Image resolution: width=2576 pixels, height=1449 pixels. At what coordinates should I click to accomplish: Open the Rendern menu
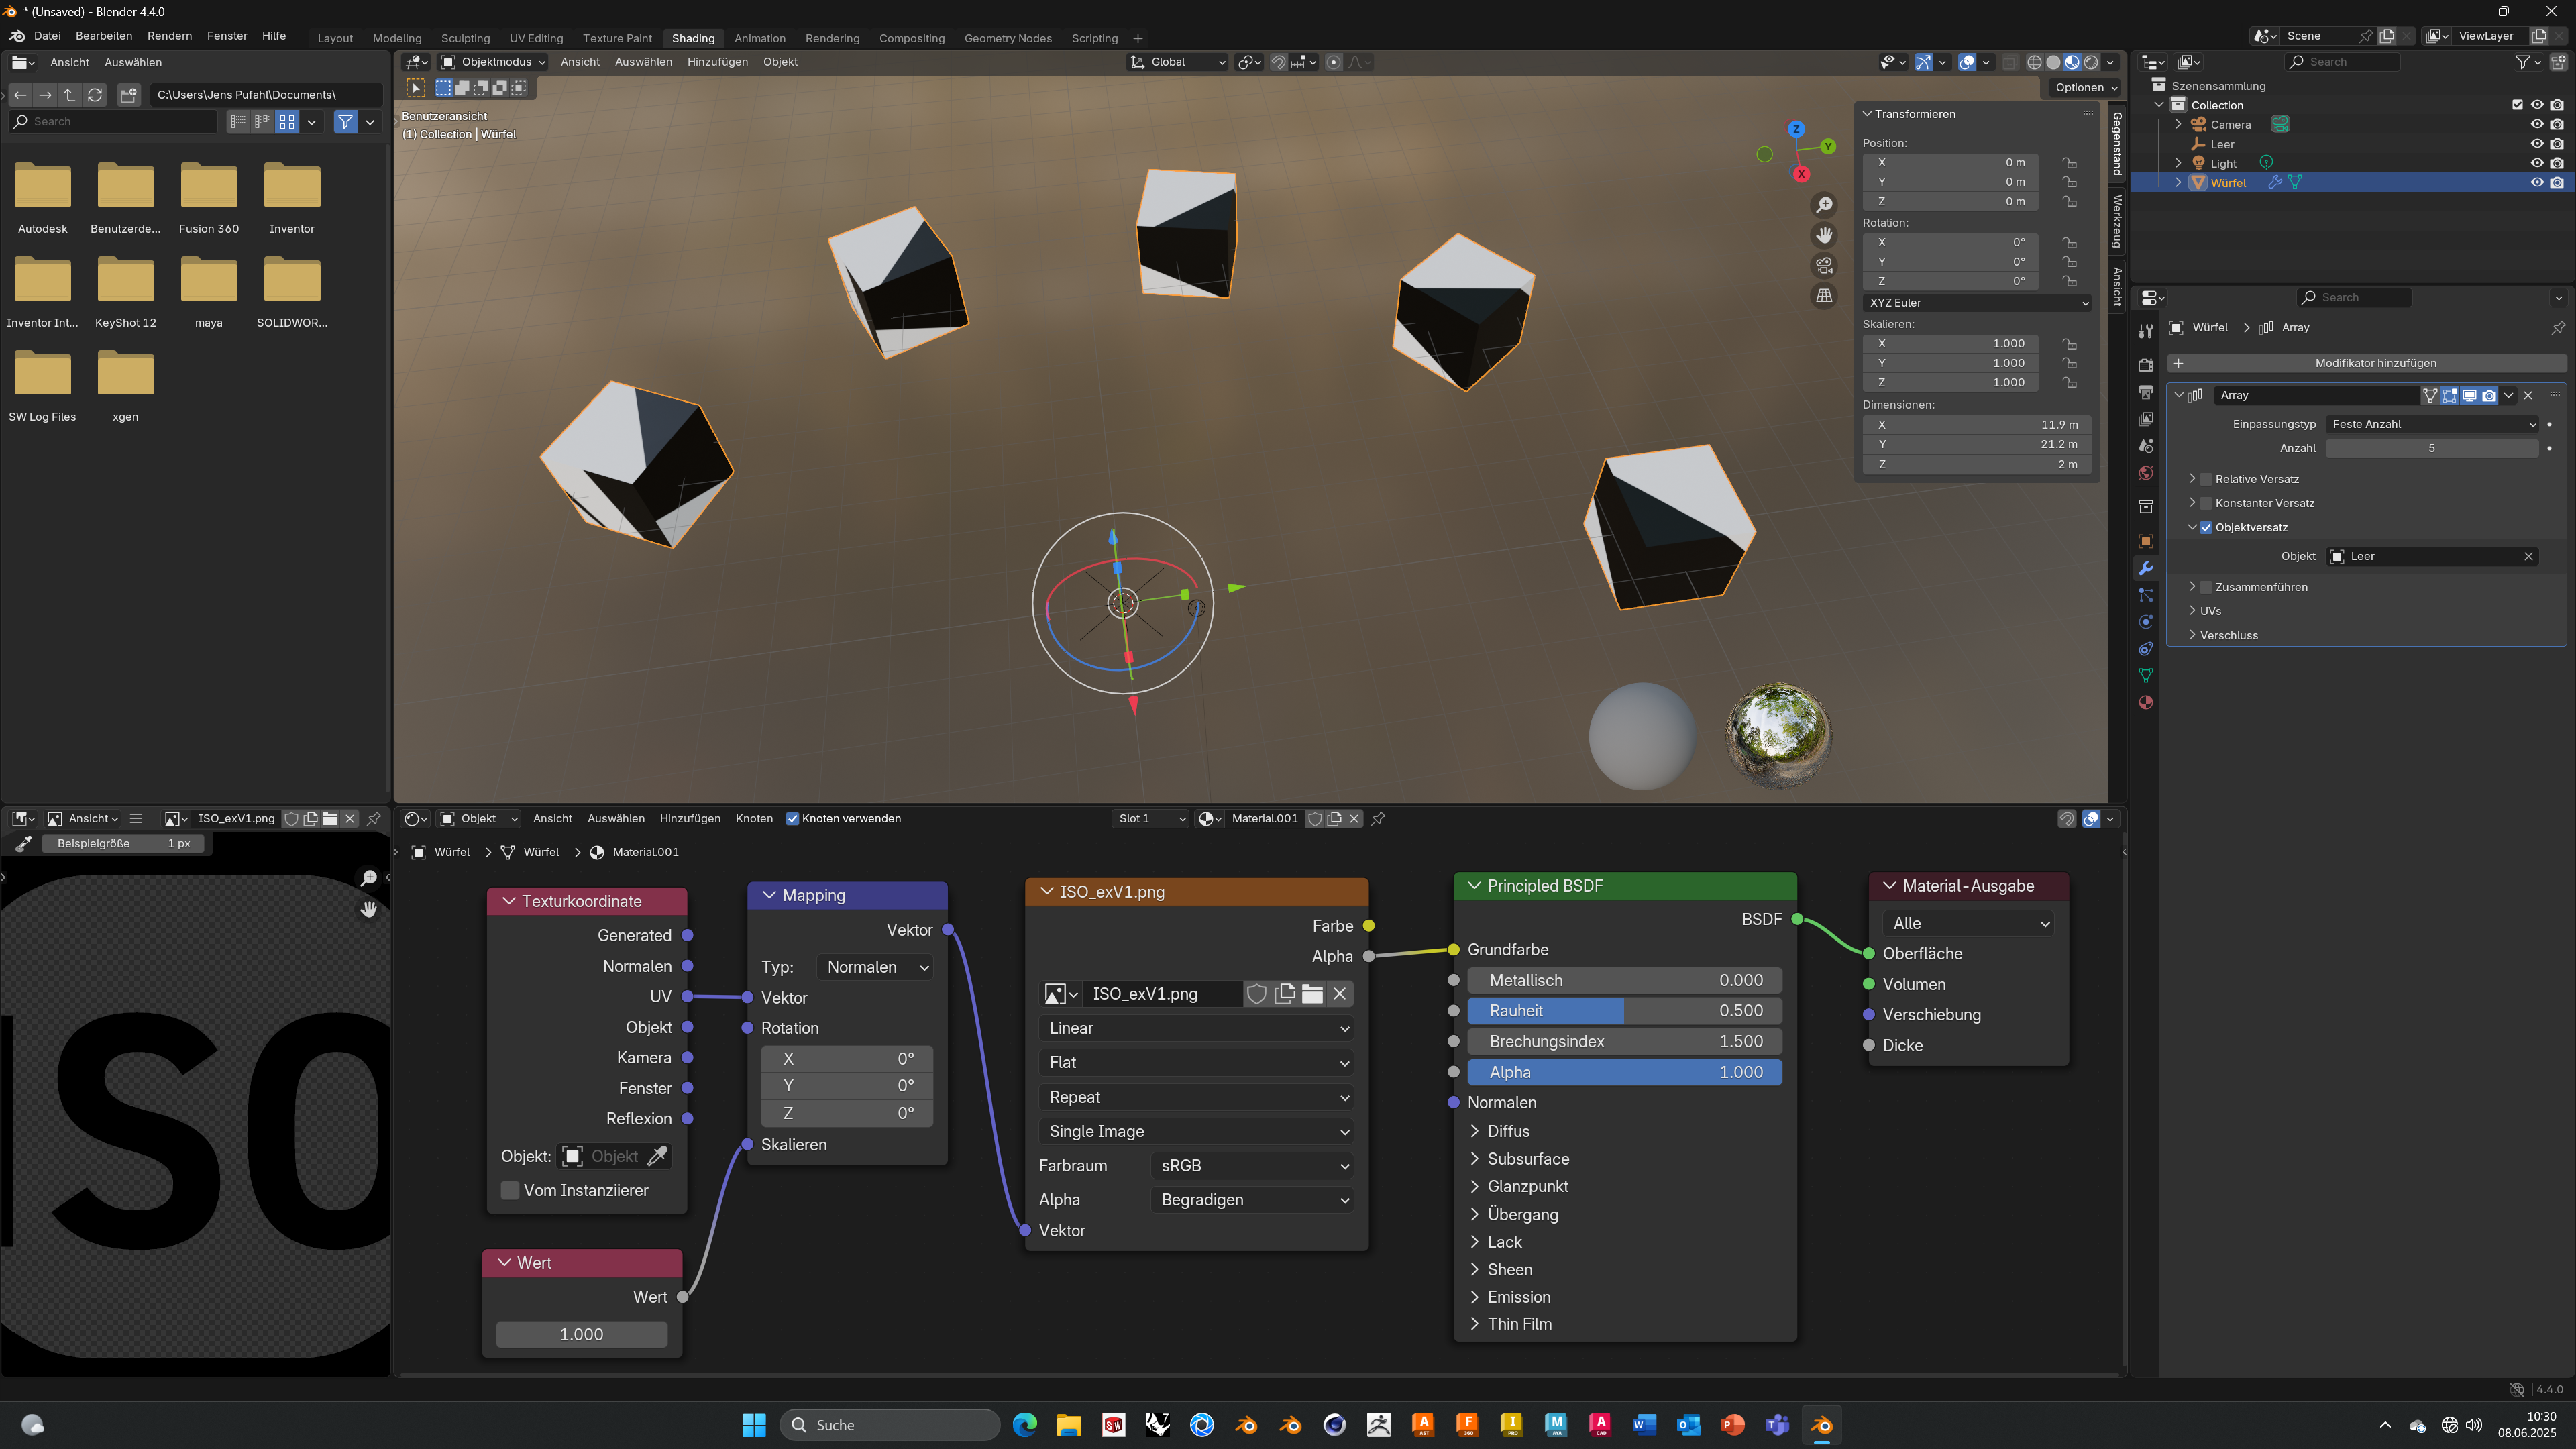tap(169, 36)
